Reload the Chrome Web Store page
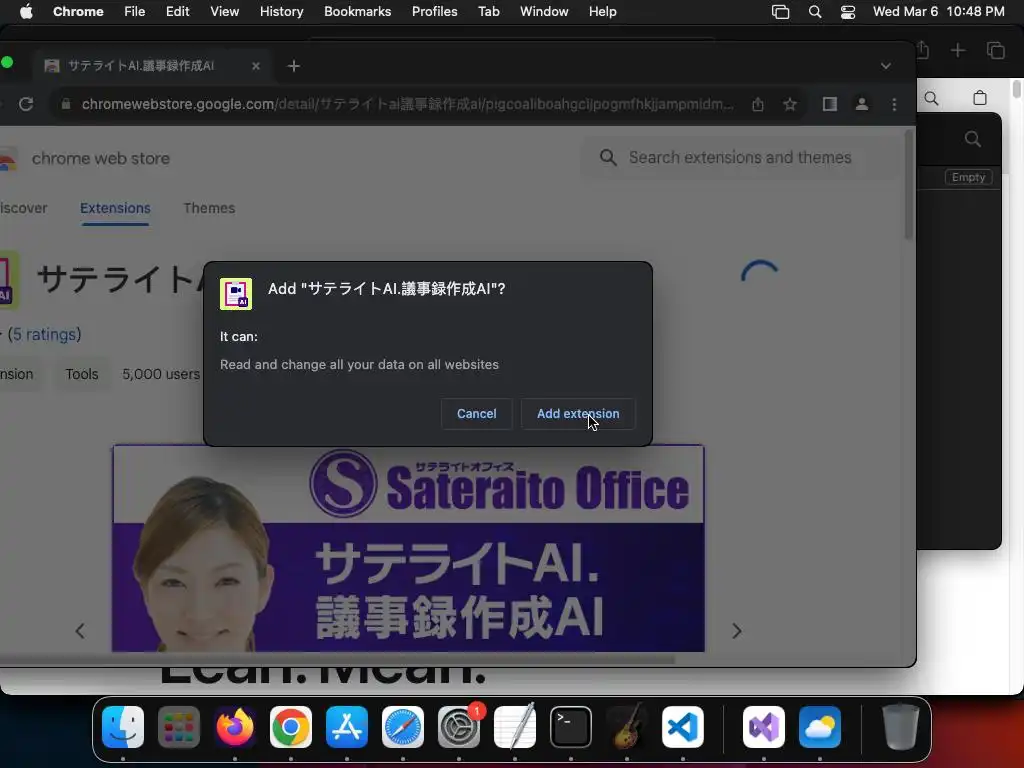The image size is (1024, 768). coord(25,104)
